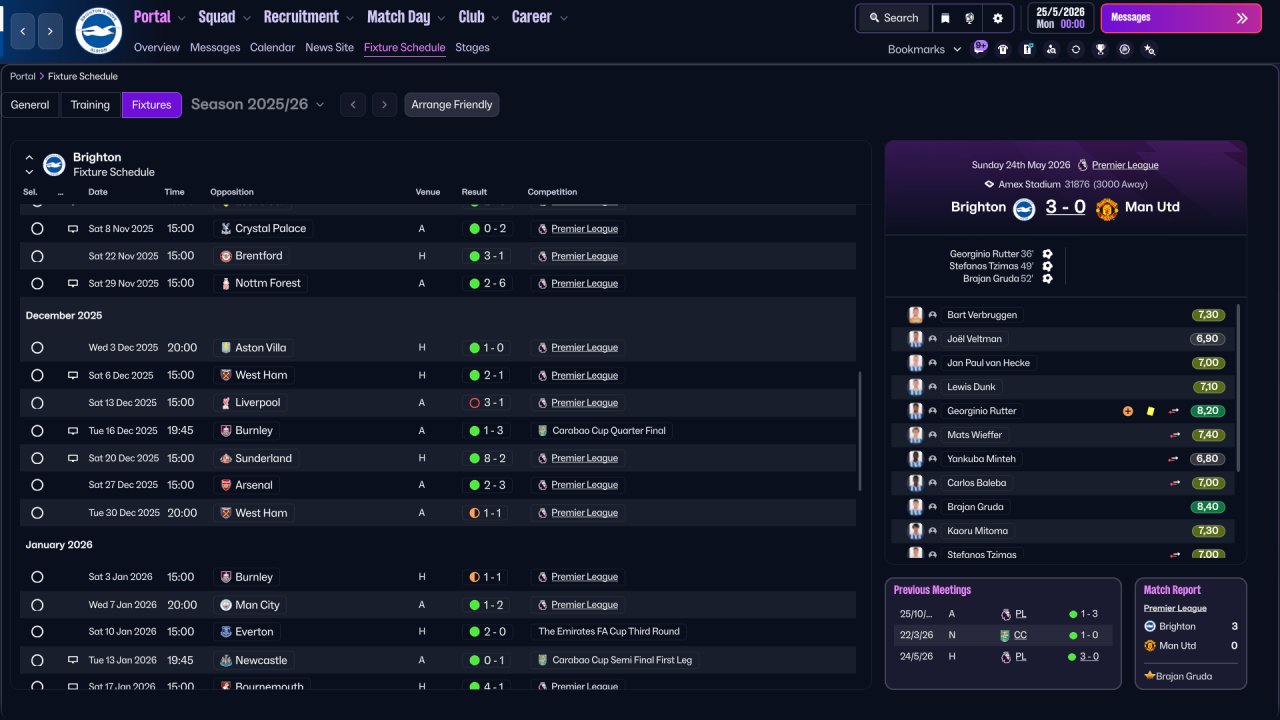The image size is (1280, 720).
Task: Click the TV icon on the Crystal Palace row
Action: tap(72, 229)
